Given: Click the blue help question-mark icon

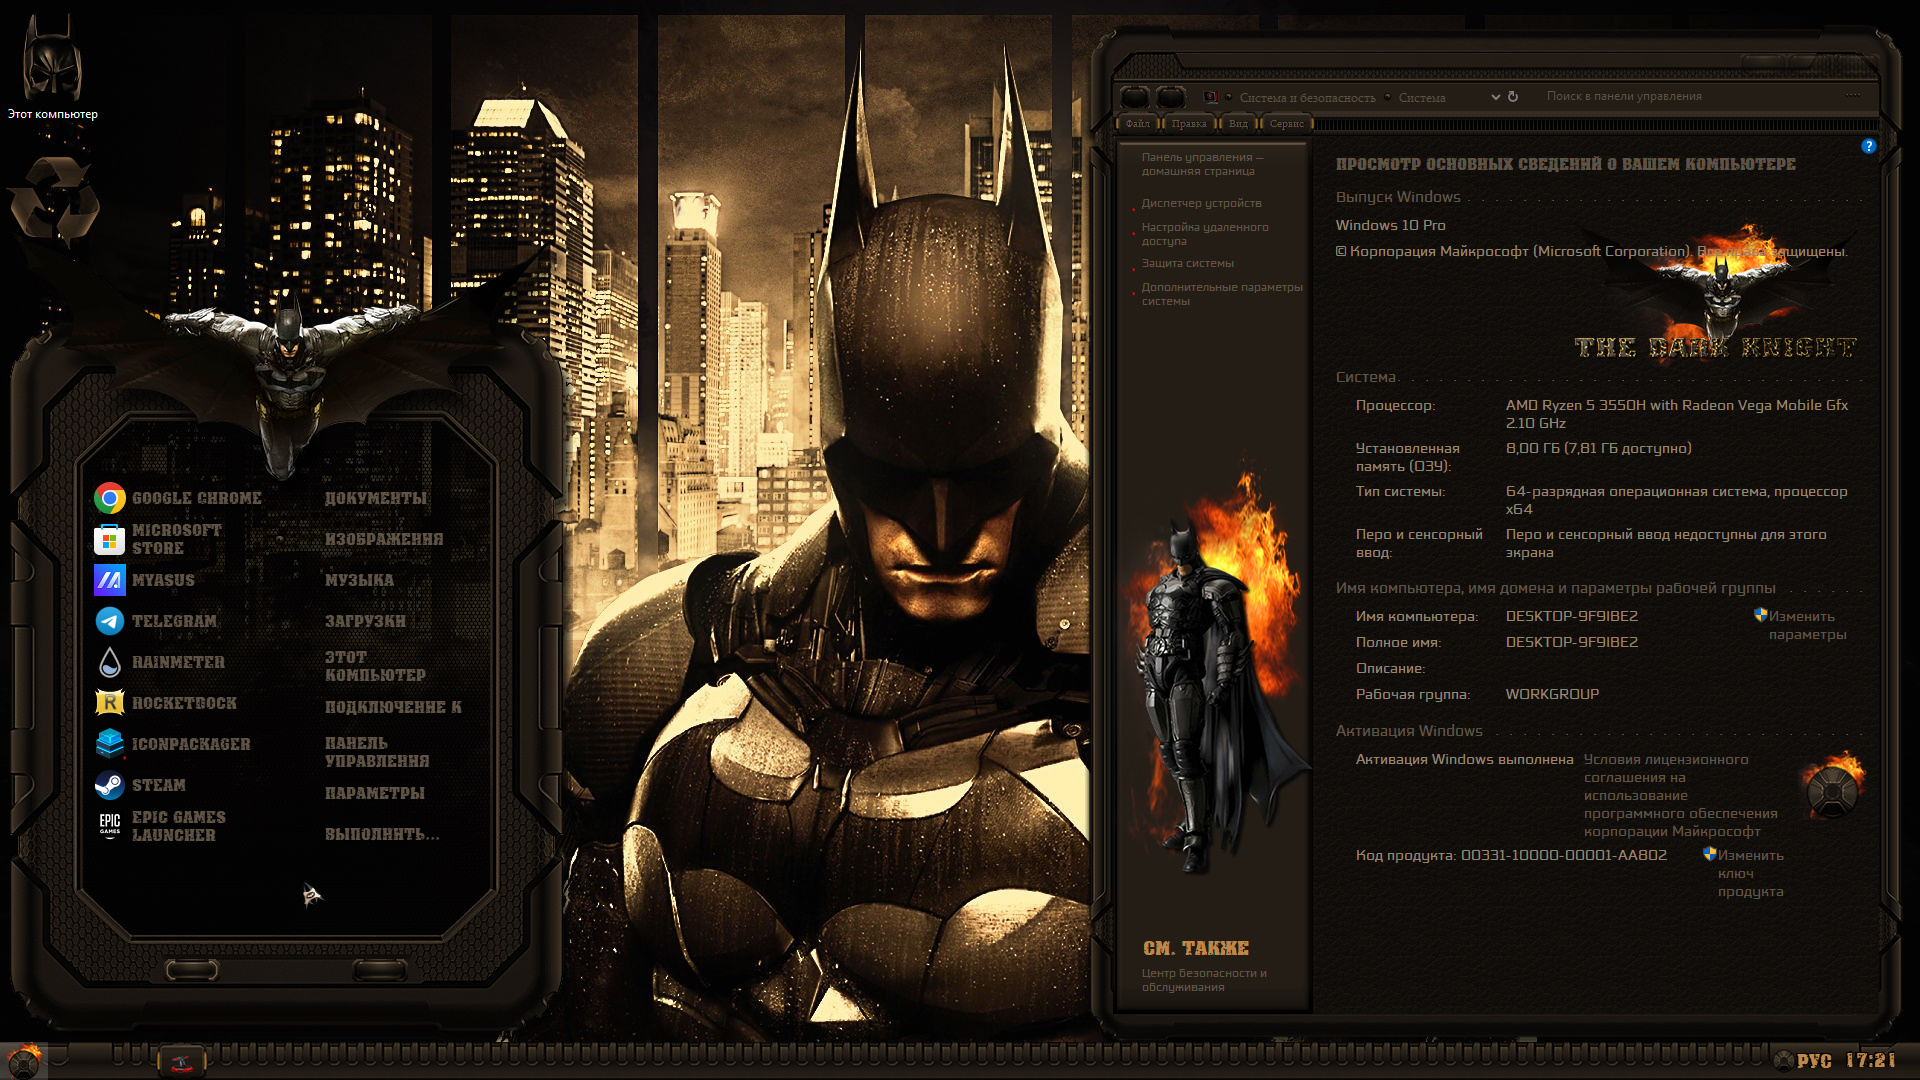Looking at the screenshot, I should coord(1868,146).
